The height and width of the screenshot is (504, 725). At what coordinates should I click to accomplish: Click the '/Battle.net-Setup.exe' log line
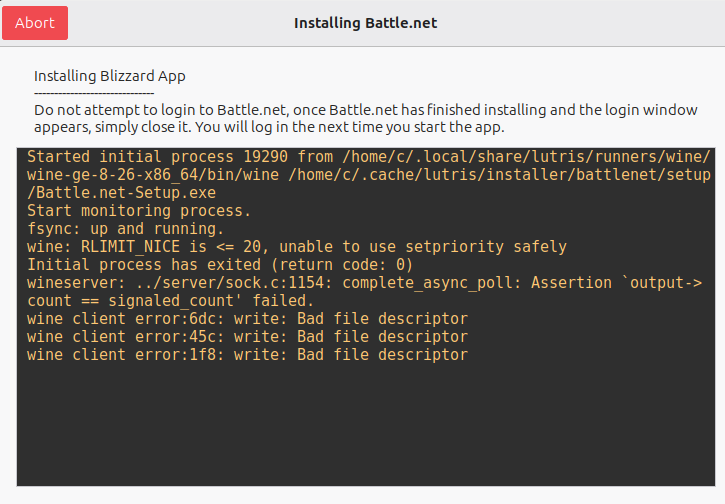coord(122,193)
